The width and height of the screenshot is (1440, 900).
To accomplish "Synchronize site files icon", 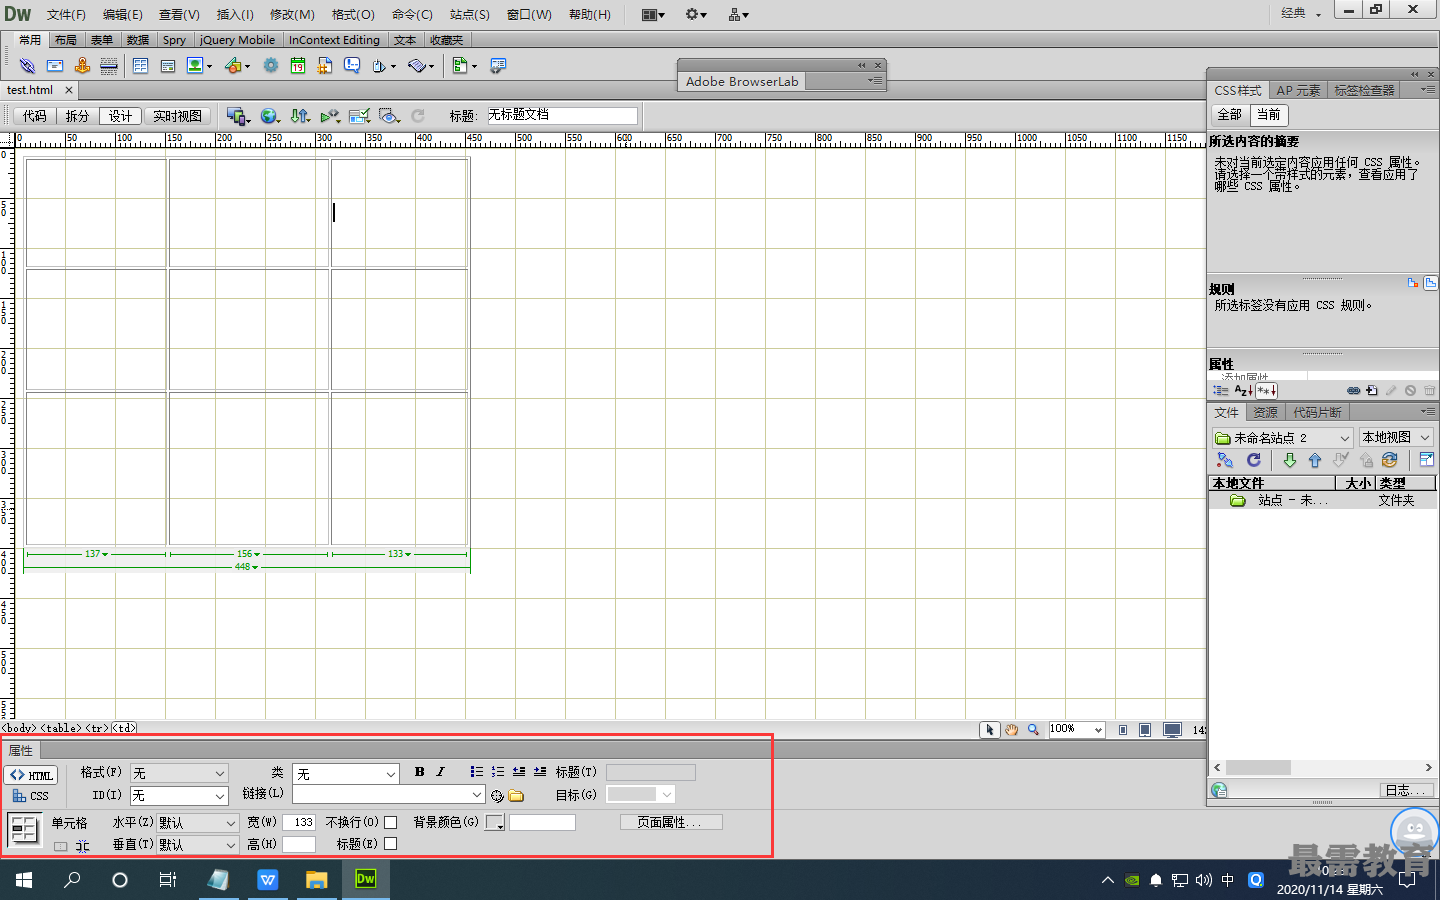I will point(1389,460).
